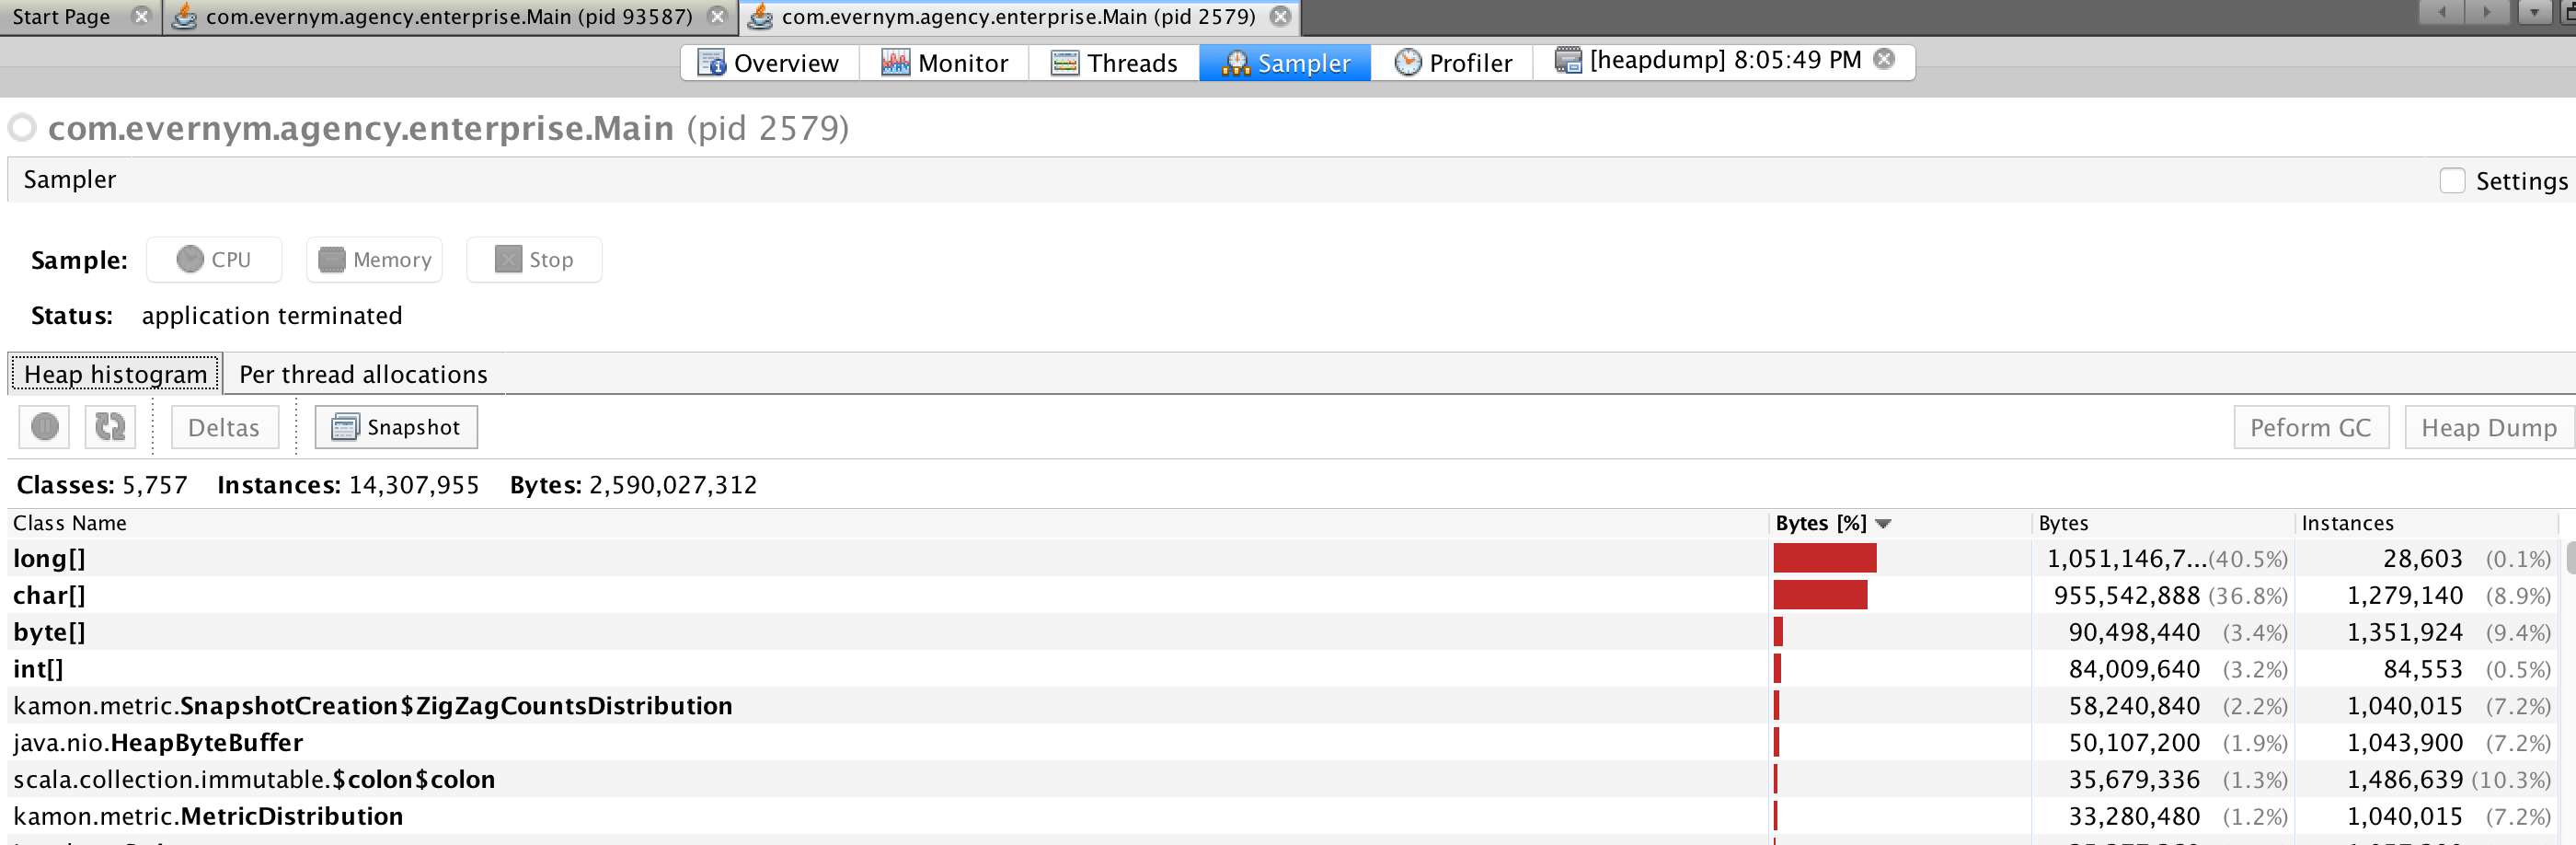Click the pause icon left of Deltas
The image size is (2576, 845).
[x=43, y=426]
